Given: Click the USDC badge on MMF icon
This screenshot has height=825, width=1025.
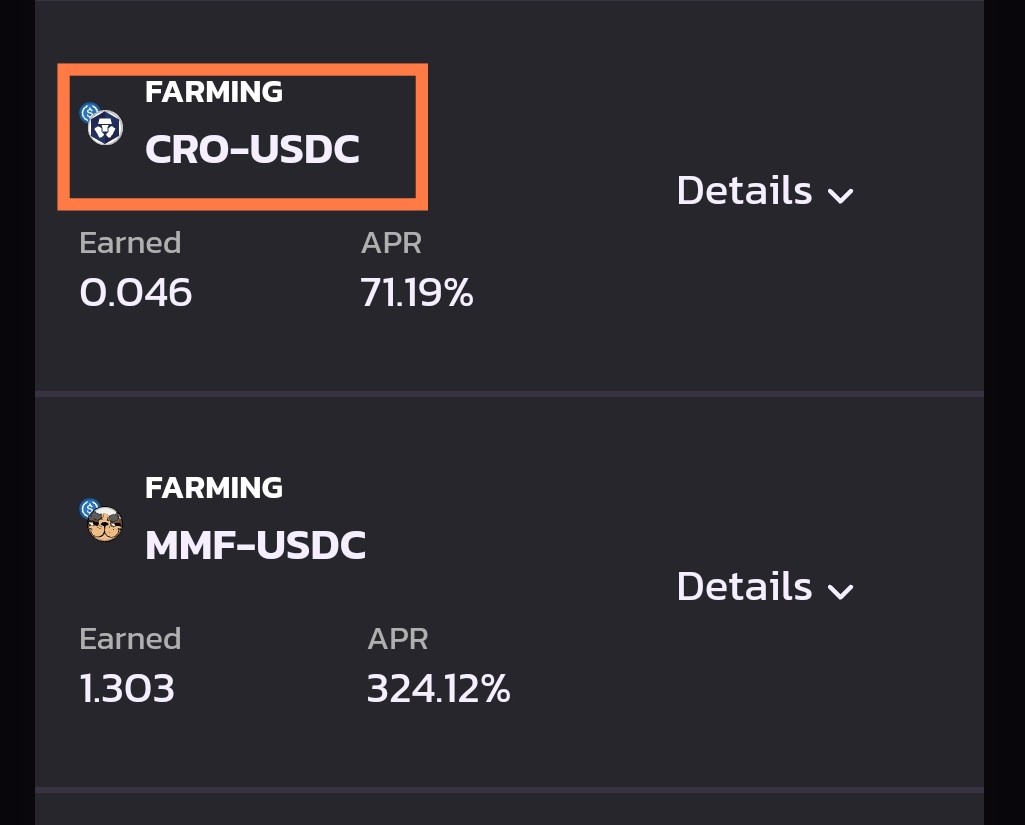Looking at the screenshot, I should point(90,508).
